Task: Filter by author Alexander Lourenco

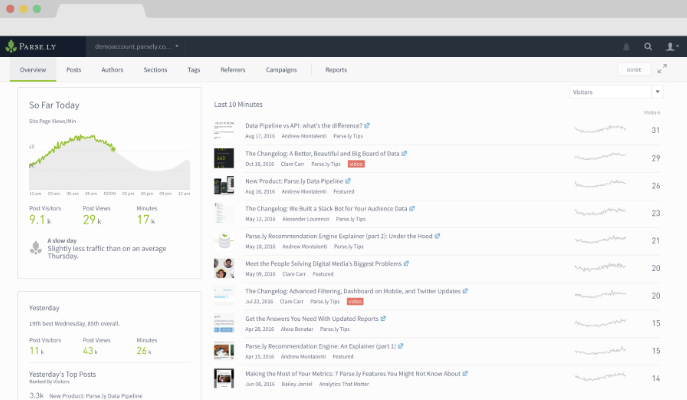Action: [x=305, y=219]
